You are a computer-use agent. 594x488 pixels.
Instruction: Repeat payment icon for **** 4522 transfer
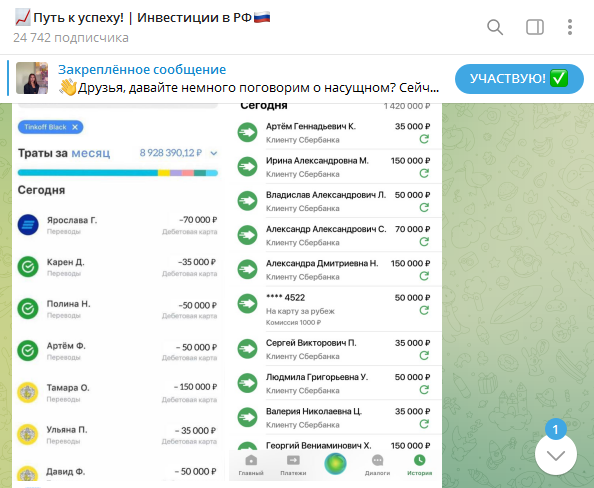424,310
